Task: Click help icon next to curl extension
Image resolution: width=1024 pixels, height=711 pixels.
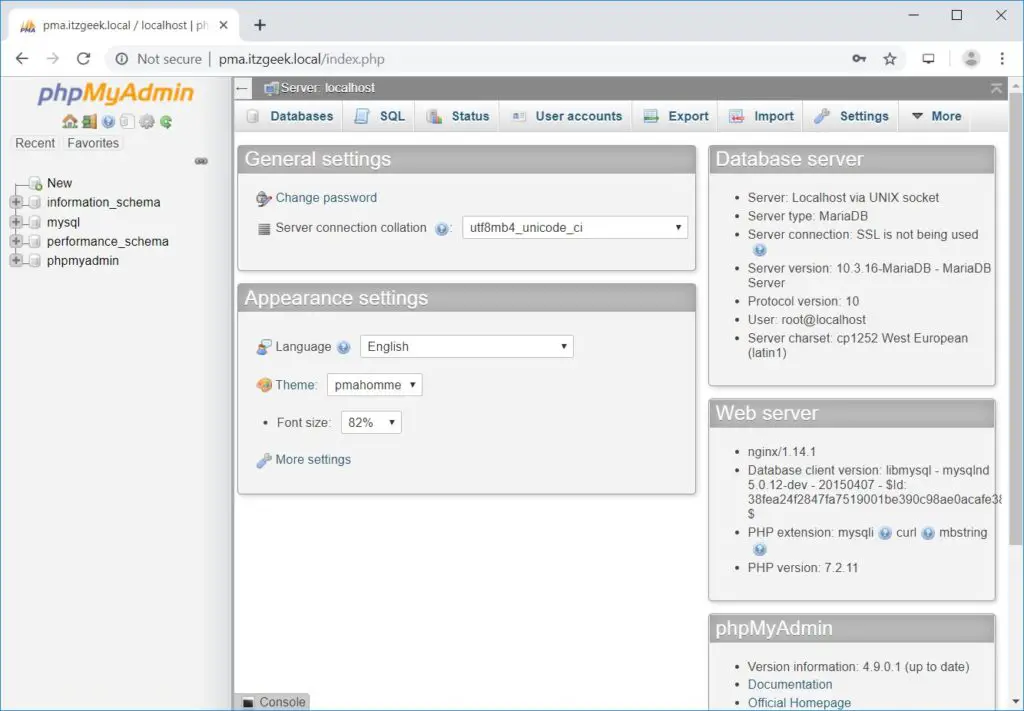Action: tap(928, 533)
